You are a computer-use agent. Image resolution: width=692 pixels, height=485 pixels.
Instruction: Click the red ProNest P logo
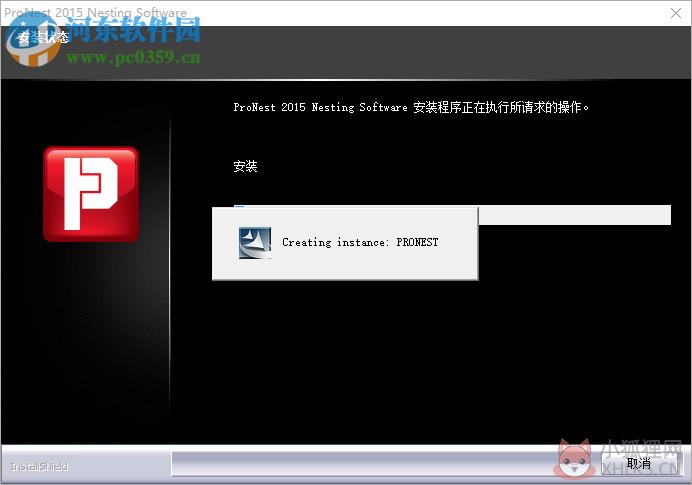click(91, 194)
